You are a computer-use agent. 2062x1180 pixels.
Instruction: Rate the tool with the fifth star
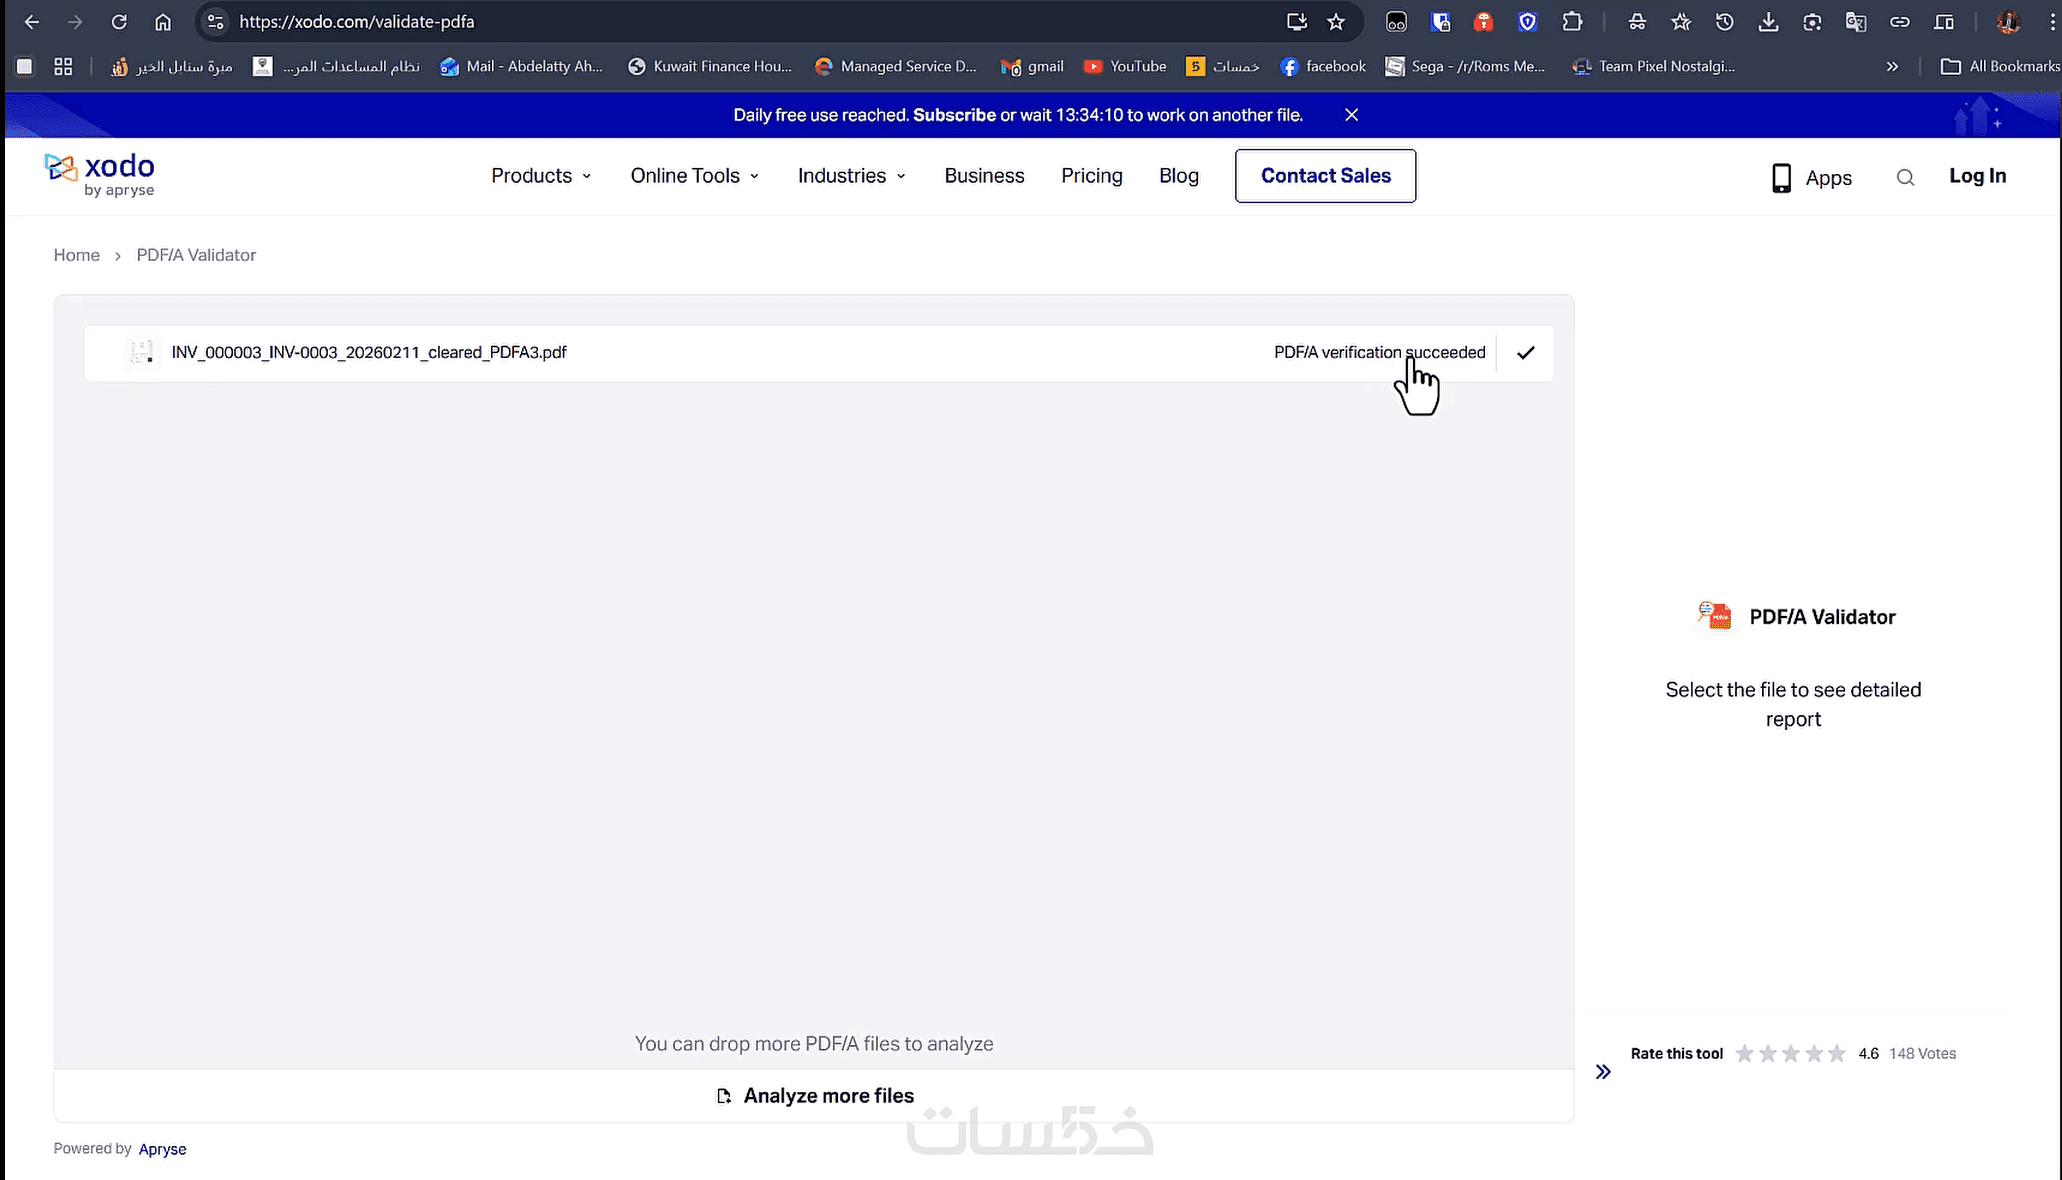pos(1837,1053)
